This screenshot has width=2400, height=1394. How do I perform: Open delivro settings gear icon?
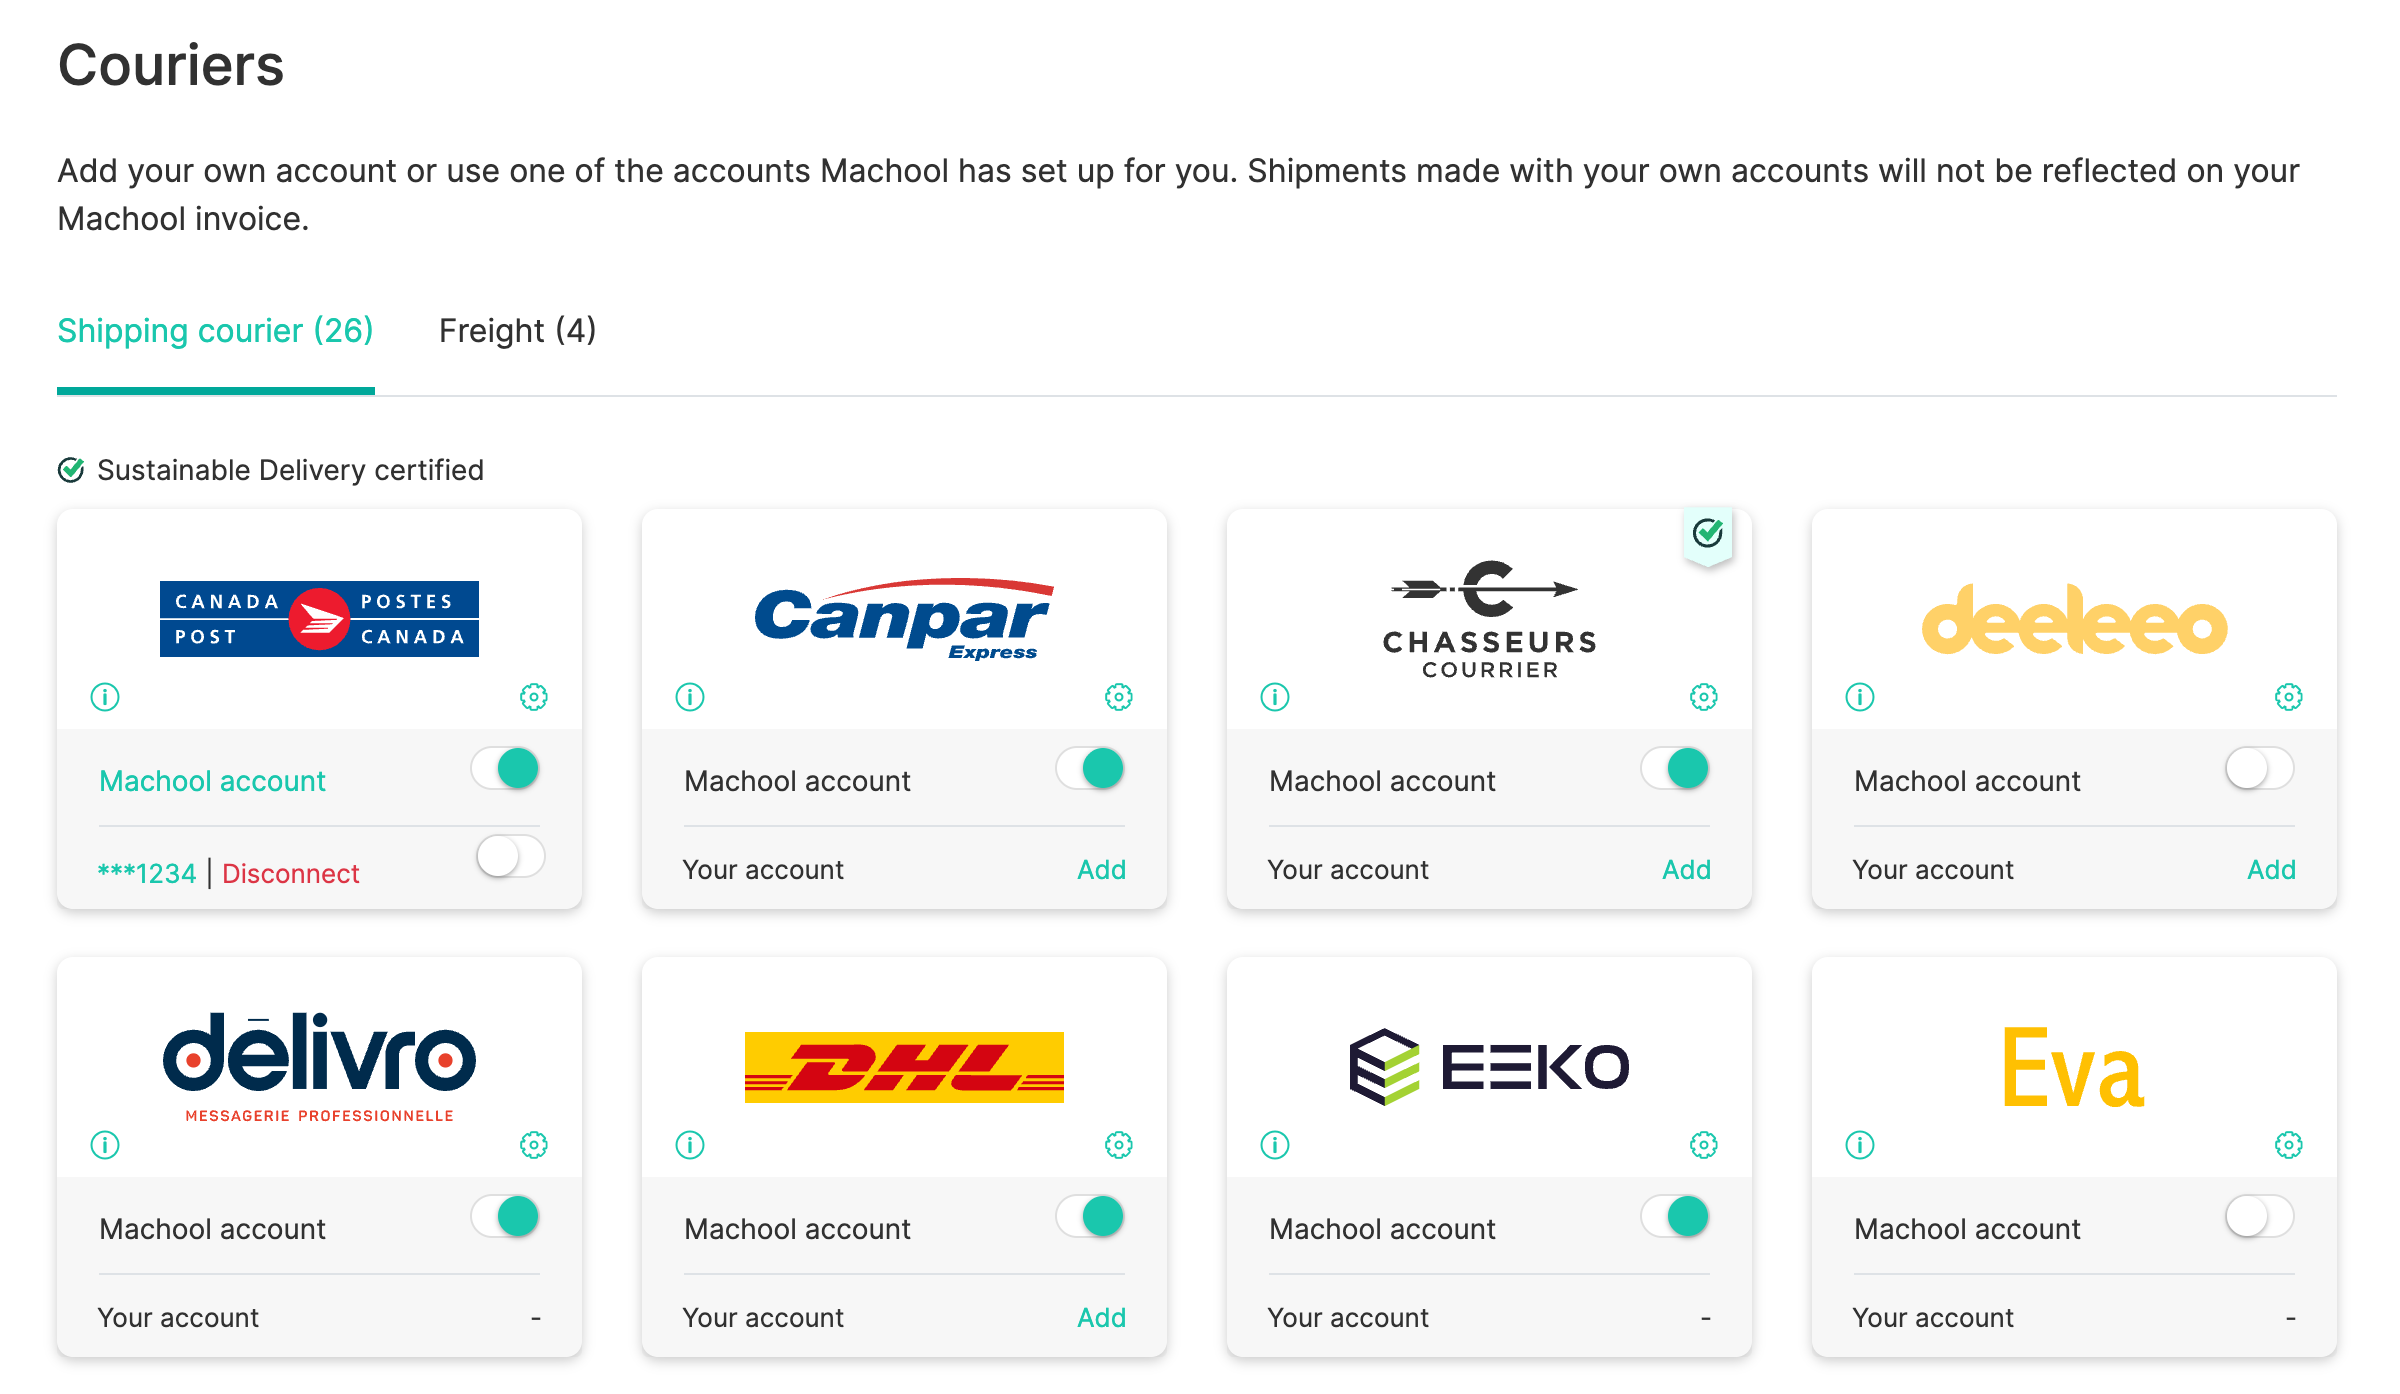pos(534,1145)
